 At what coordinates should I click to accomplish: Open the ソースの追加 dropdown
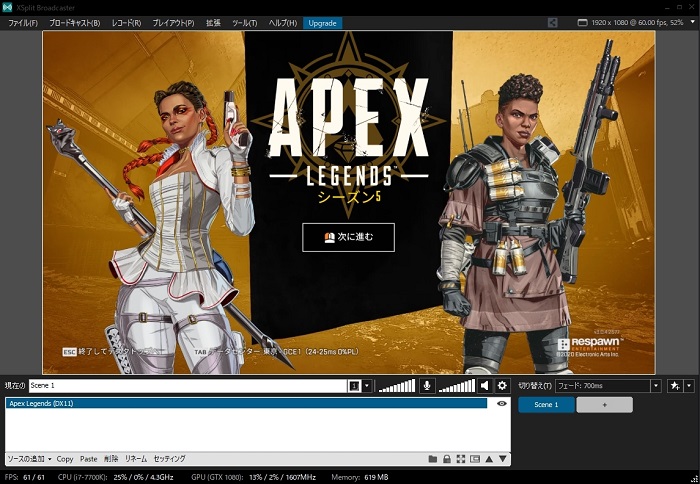point(29,459)
